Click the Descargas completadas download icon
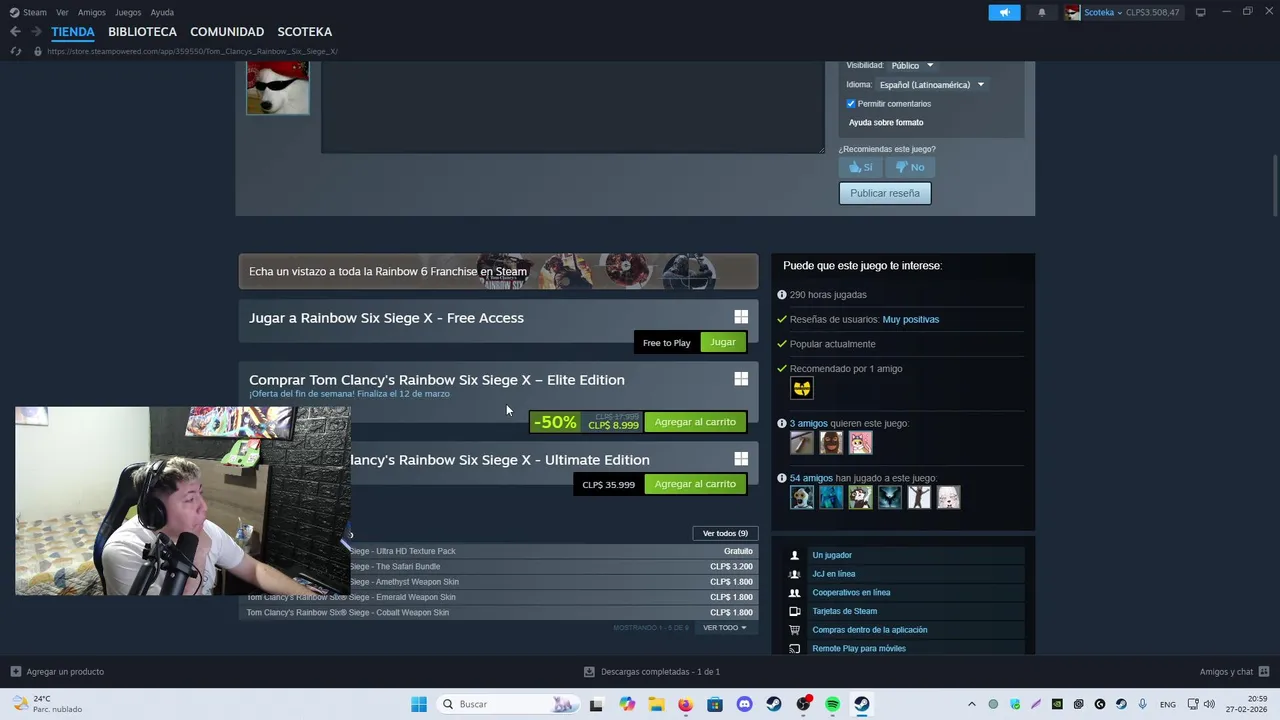This screenshot has height=720, width=1280. click(x=589, y=672)
